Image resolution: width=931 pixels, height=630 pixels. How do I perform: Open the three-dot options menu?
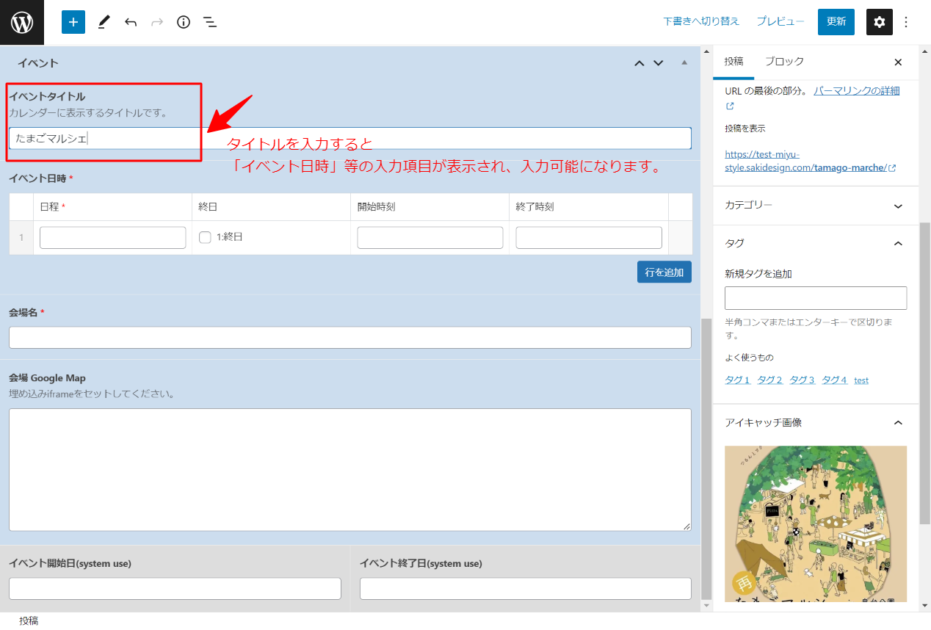tap(907, 22)
